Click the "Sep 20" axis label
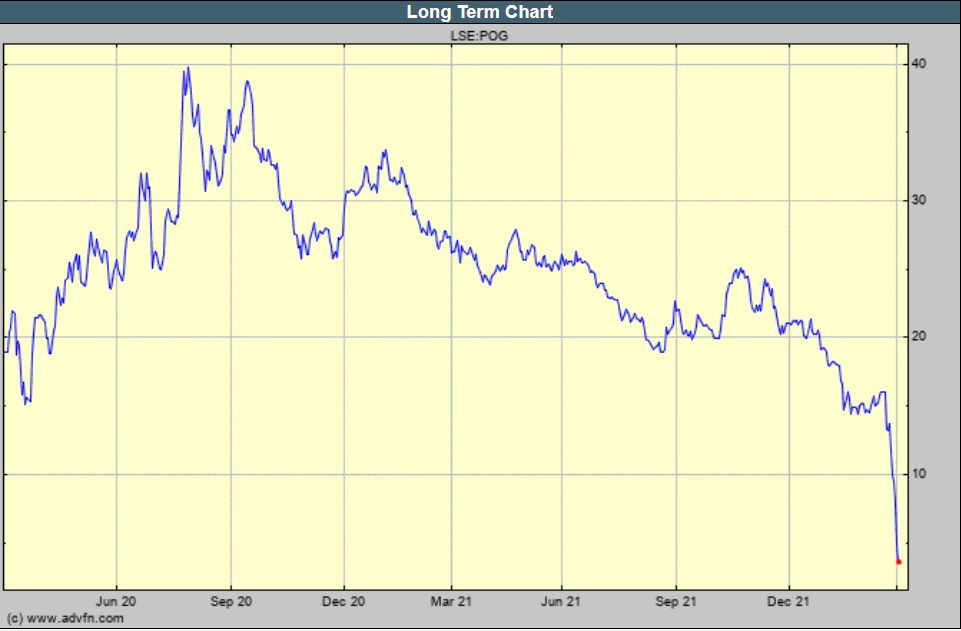 231,602
